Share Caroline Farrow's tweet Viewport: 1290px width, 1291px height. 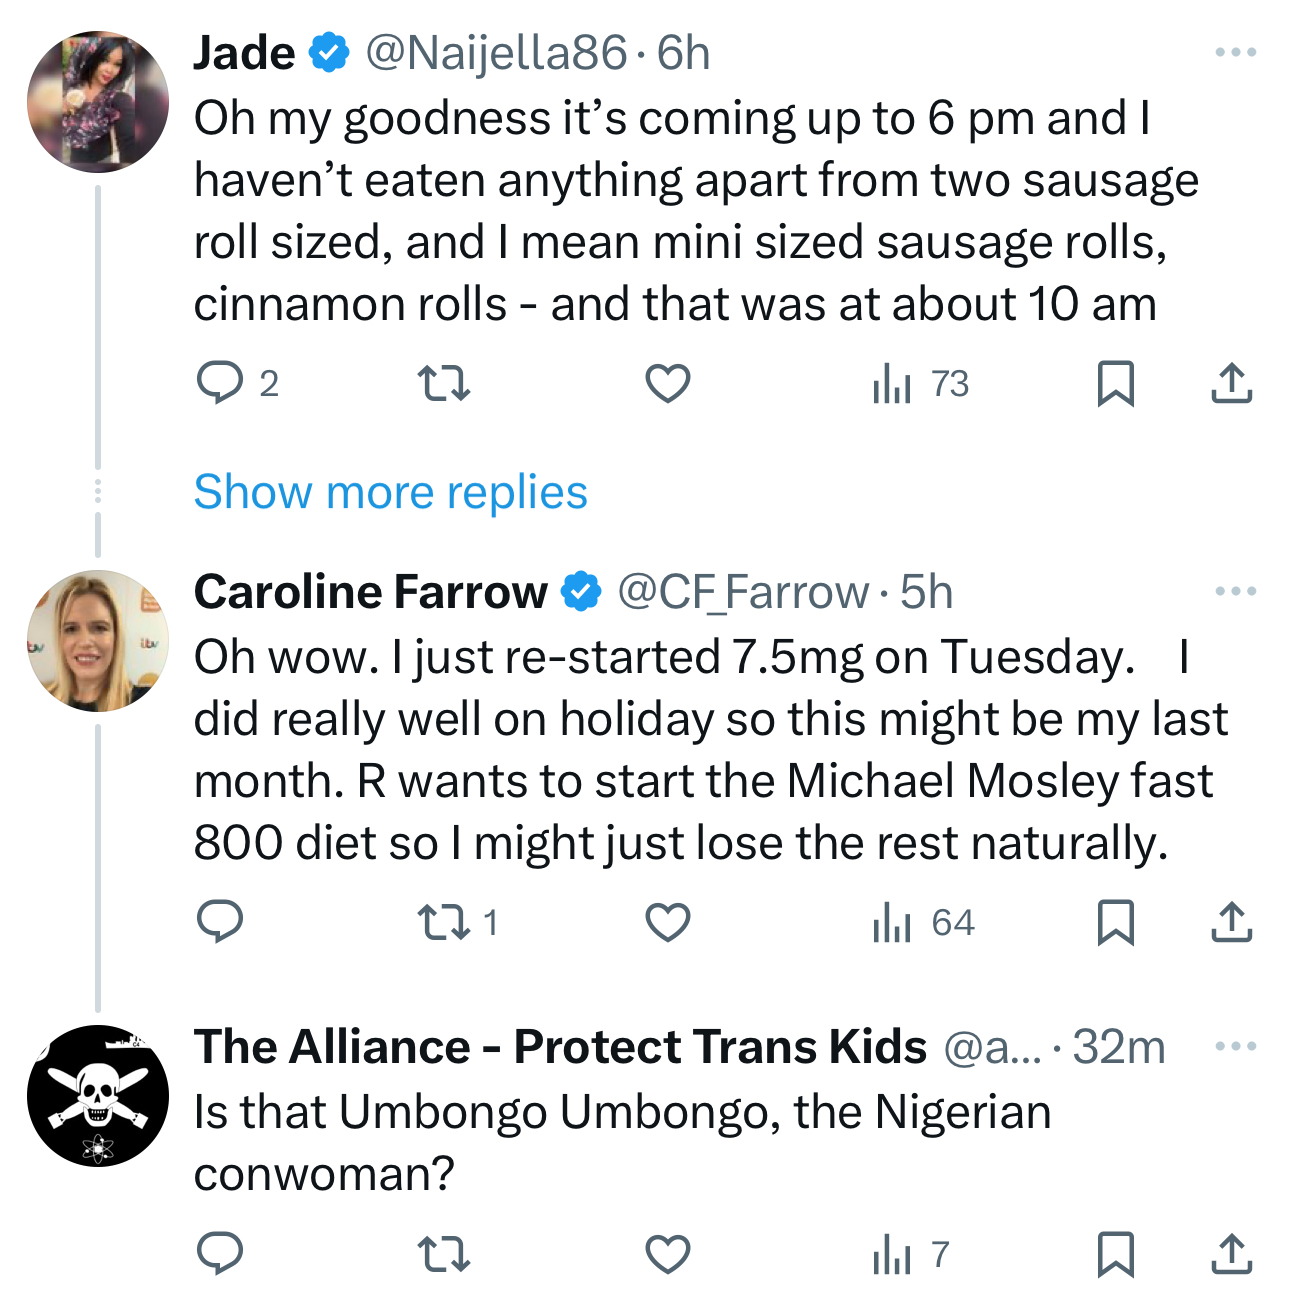pos(1231,922)
